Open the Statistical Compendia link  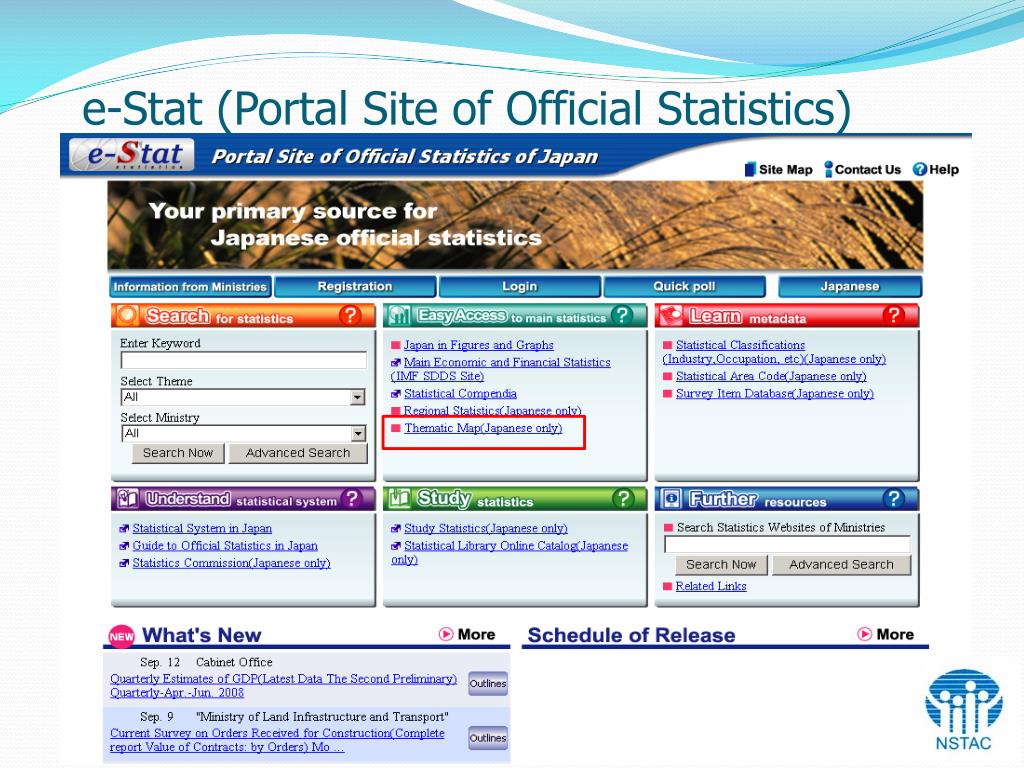(x=460, y=394)
